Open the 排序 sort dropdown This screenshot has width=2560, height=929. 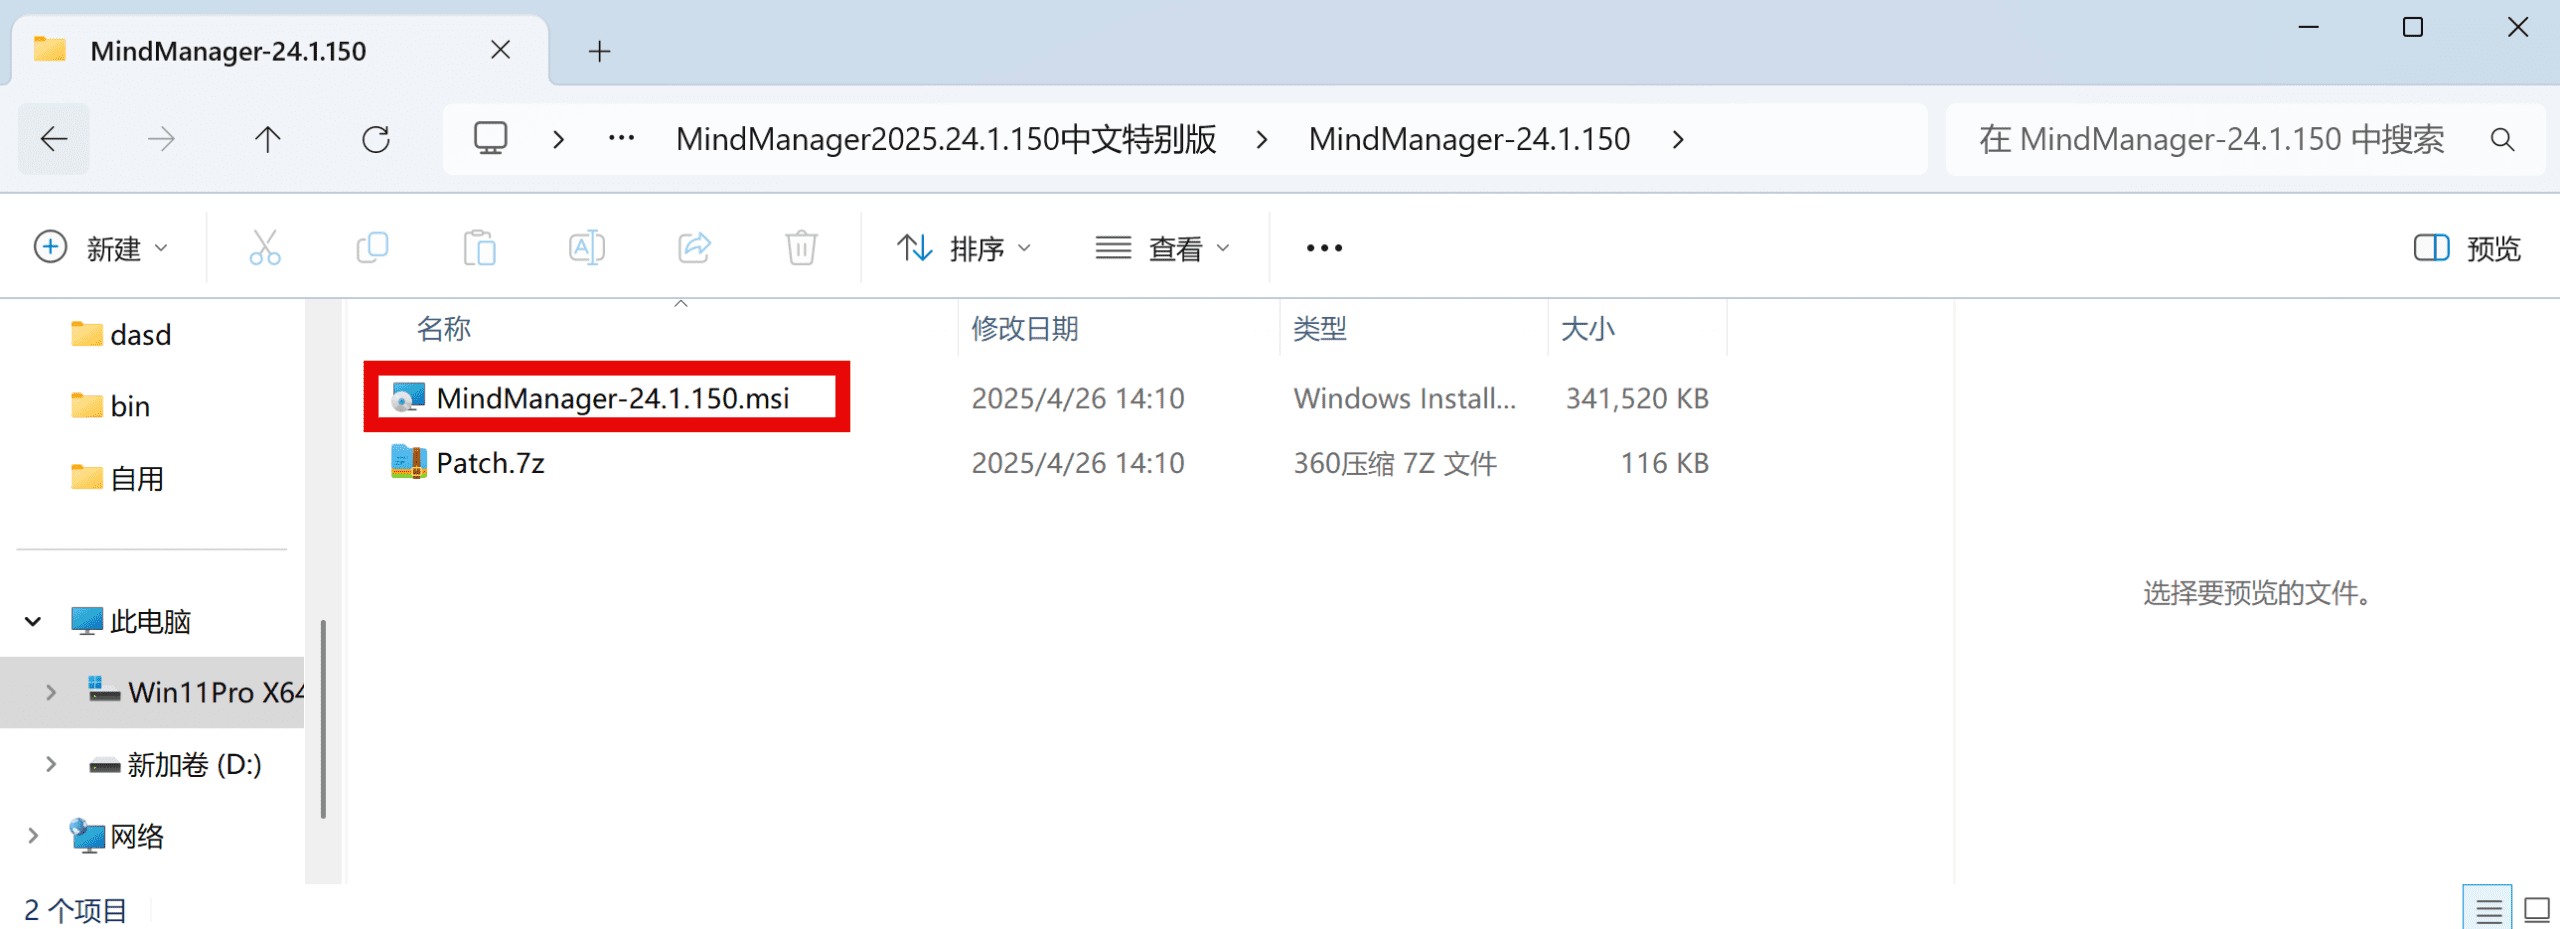963,248
